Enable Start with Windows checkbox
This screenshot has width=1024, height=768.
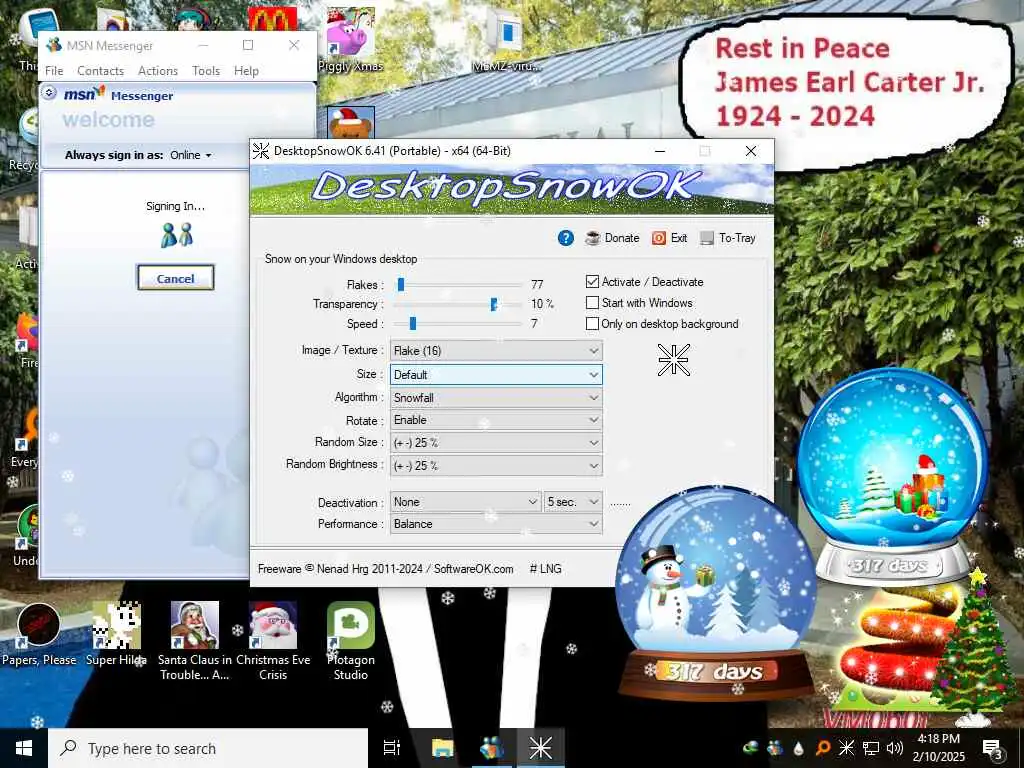[592, 302]
